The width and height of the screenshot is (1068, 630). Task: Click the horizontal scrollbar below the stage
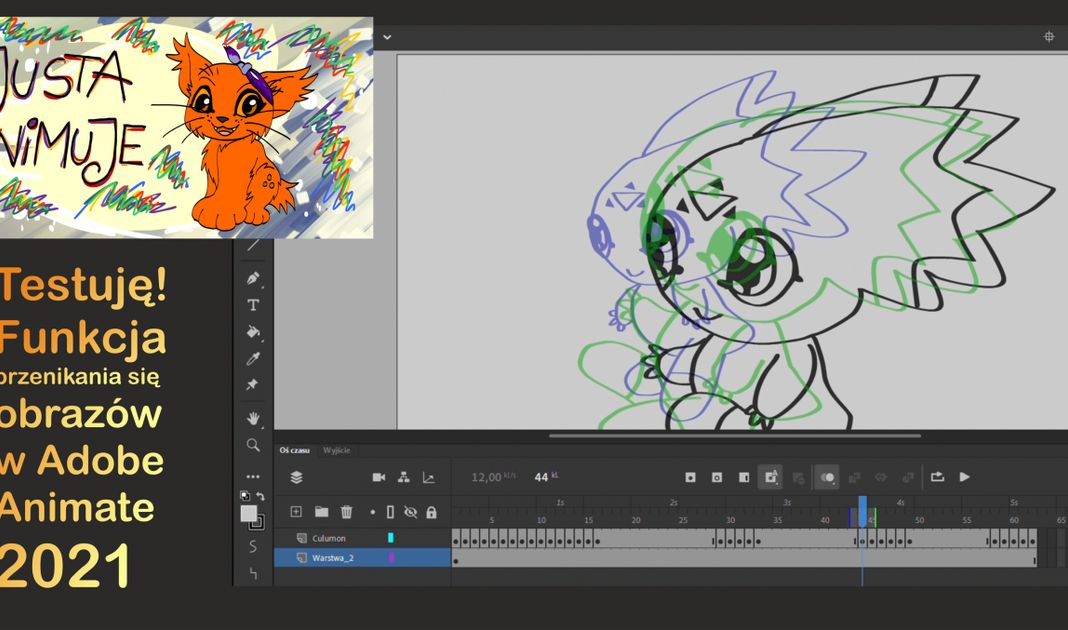[x=735, y=435]
